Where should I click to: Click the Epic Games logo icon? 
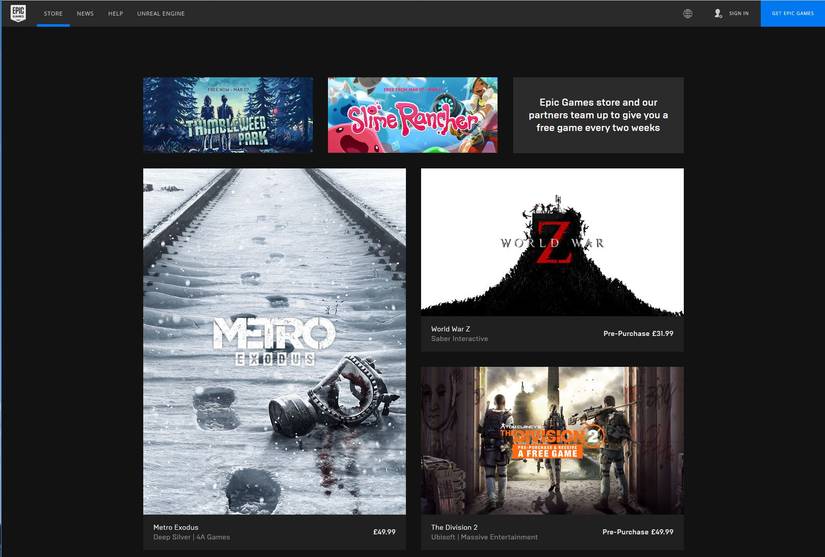[x=18, y=13]
